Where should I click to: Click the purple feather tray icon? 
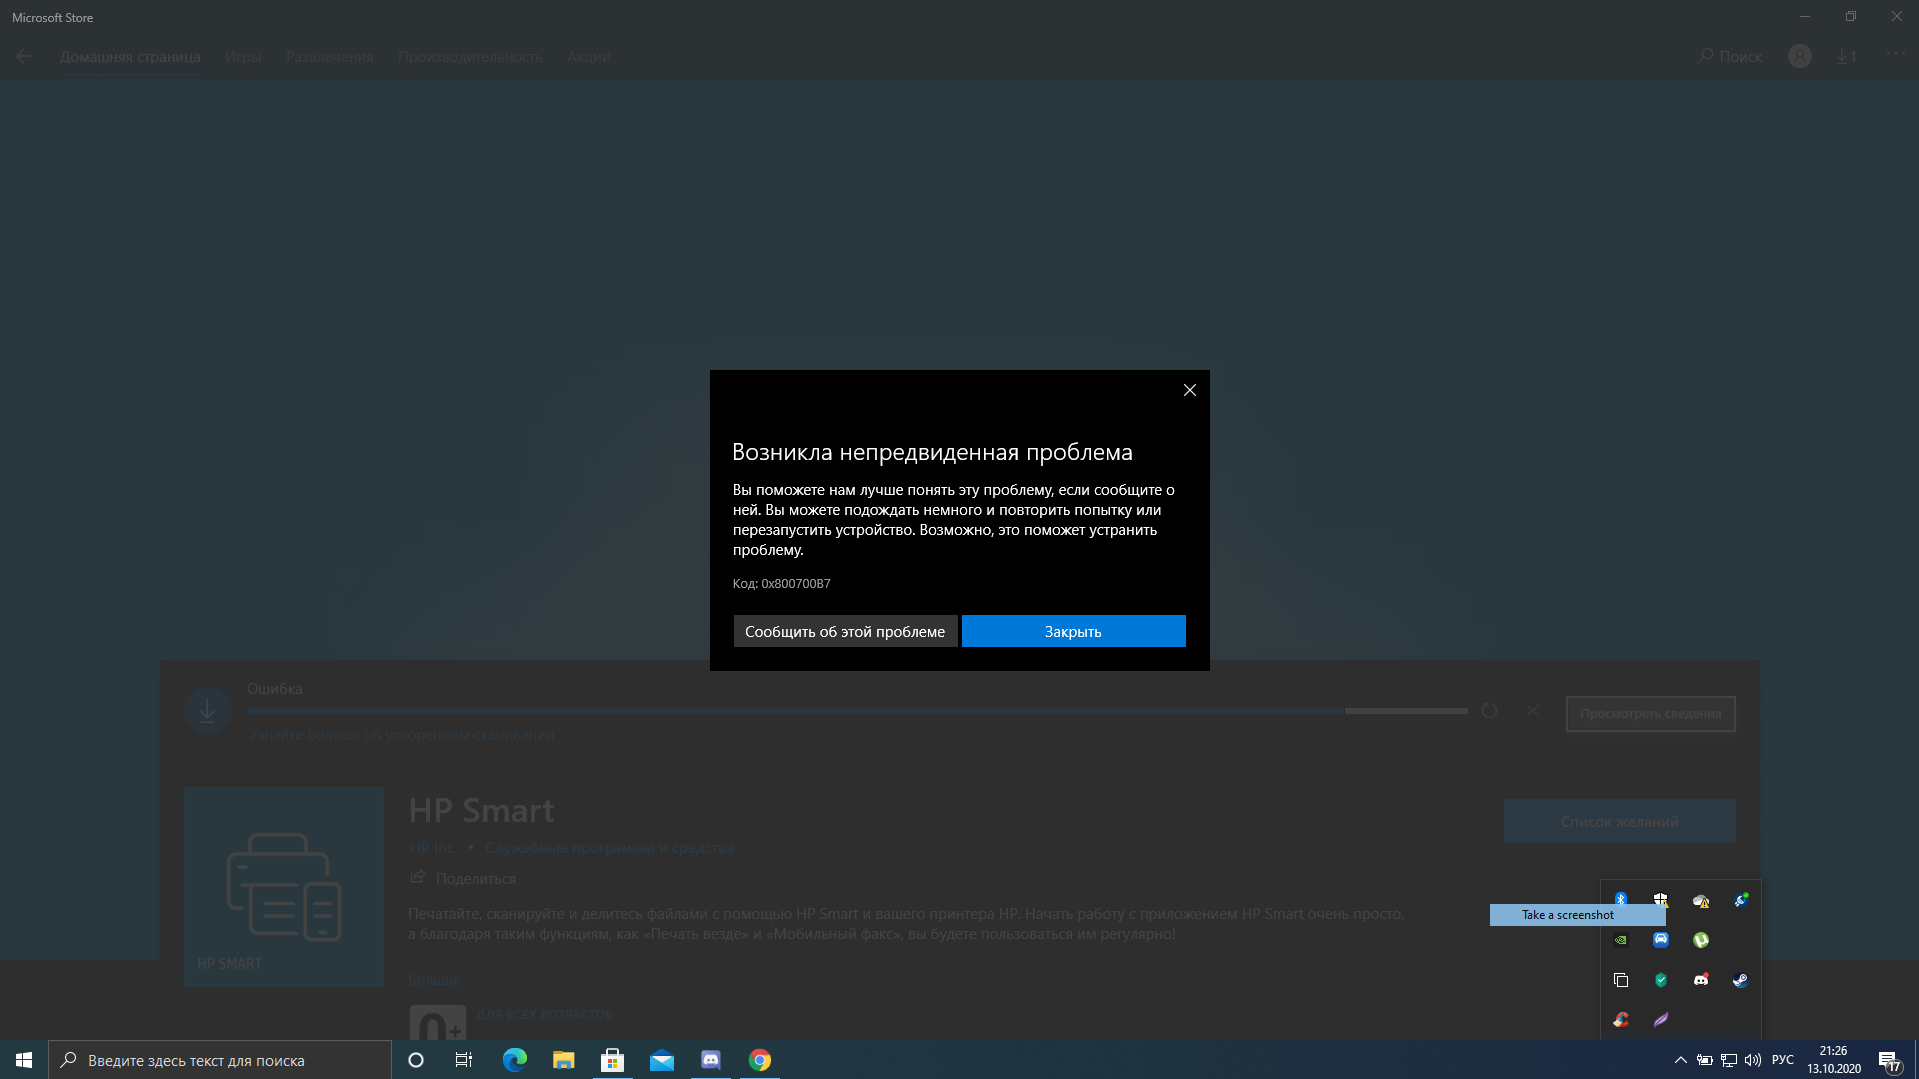tap(1661, 1020)
